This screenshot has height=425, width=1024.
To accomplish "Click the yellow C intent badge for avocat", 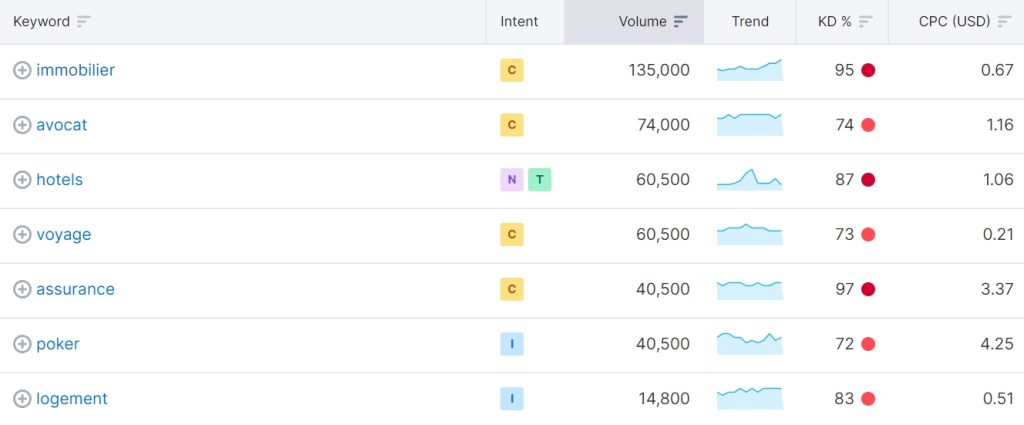I will (x=511, y=125).
